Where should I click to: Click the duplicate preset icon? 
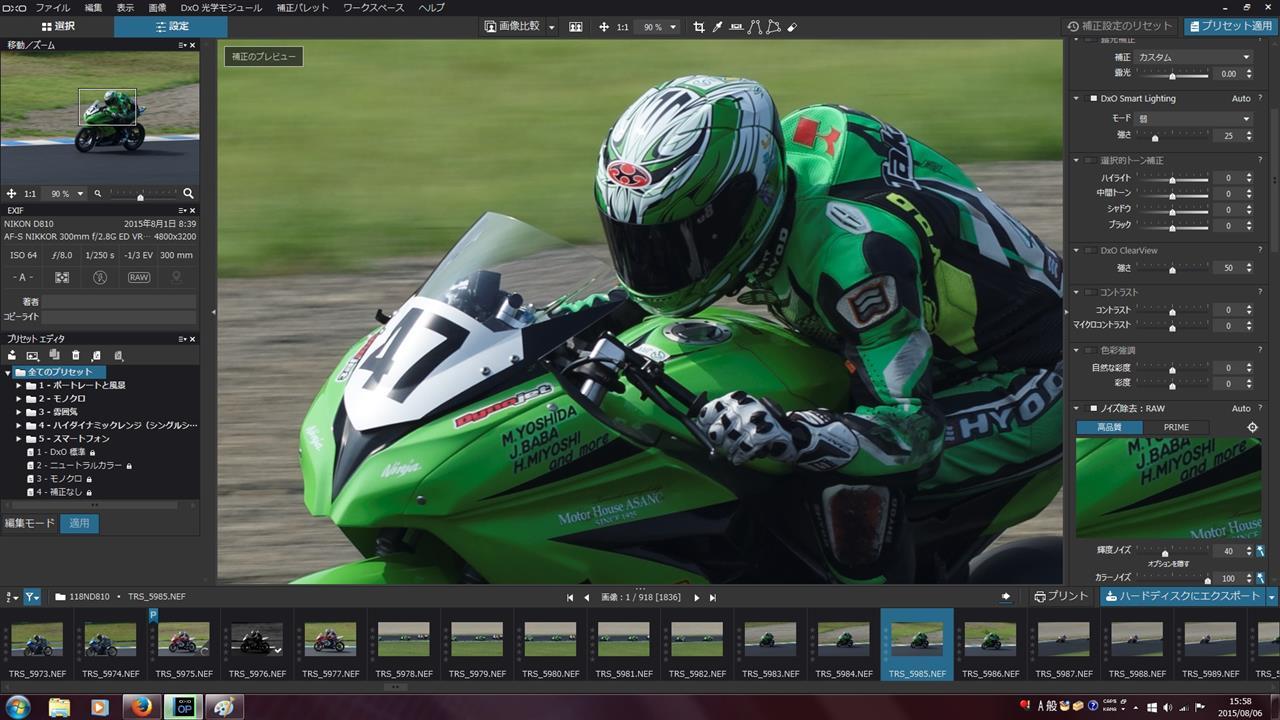pyautogui.click(x=54, y=355)
